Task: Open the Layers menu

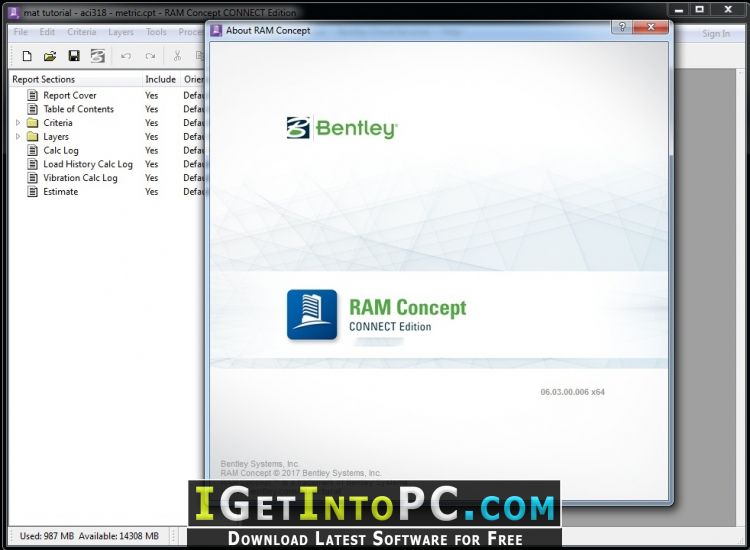Action: 121,32
